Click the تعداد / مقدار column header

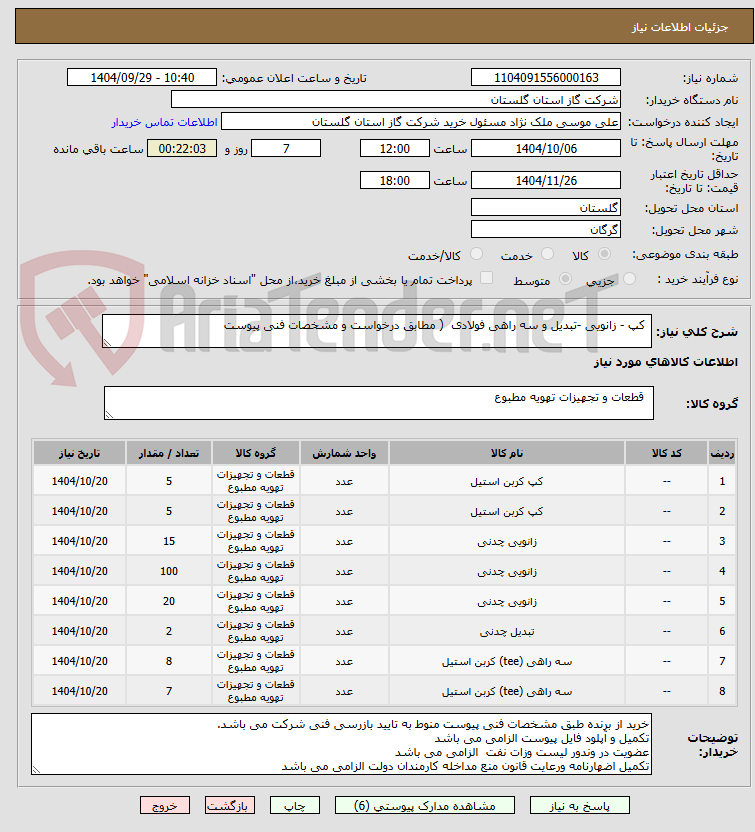169,453
